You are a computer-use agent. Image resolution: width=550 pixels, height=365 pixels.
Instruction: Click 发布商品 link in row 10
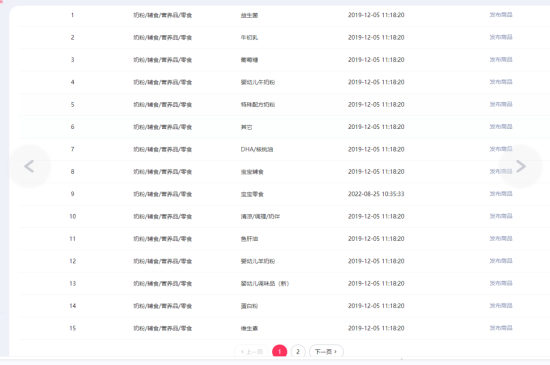501,216
